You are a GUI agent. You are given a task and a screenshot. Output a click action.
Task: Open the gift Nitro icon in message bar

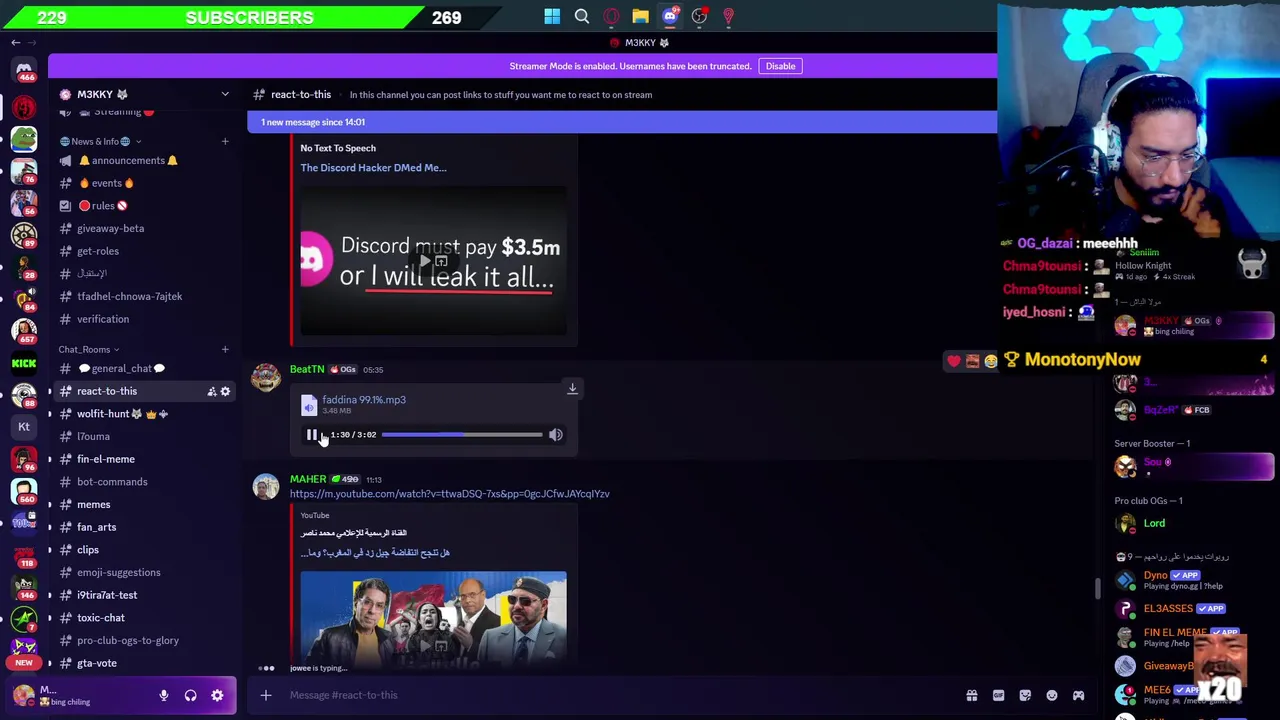[971, 695]
